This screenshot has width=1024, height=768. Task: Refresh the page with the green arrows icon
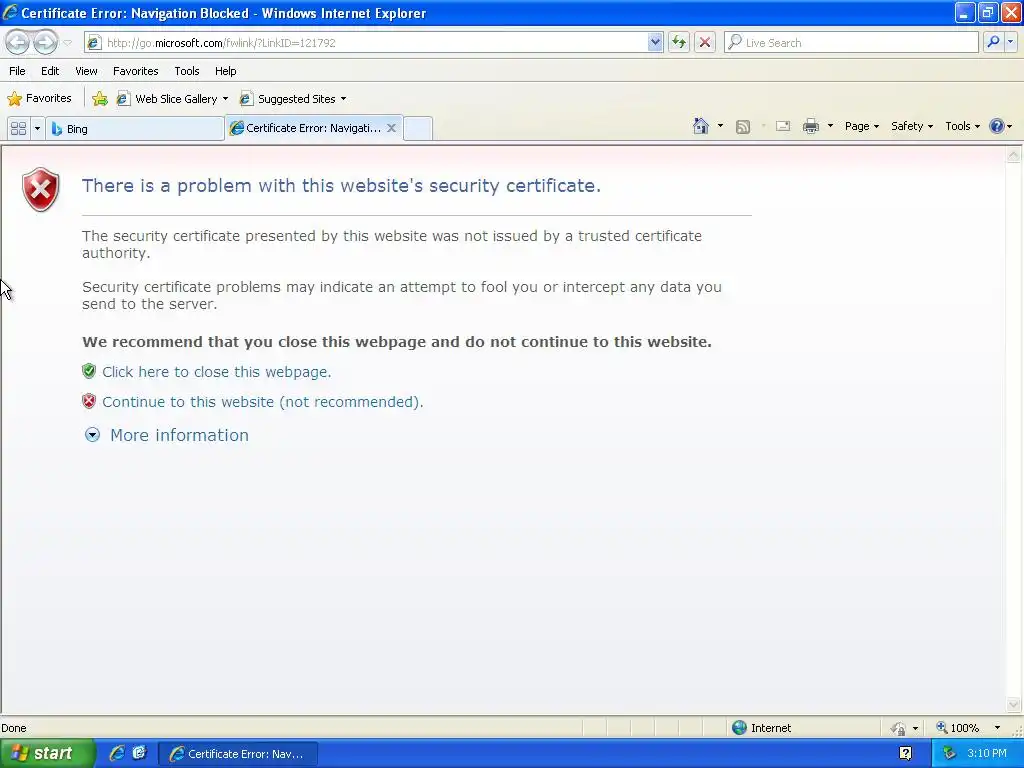click(x=679, y=43)
